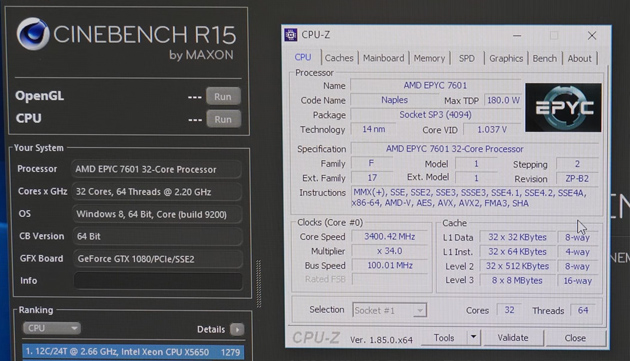Run the CPU benchmark

(223, 119)
